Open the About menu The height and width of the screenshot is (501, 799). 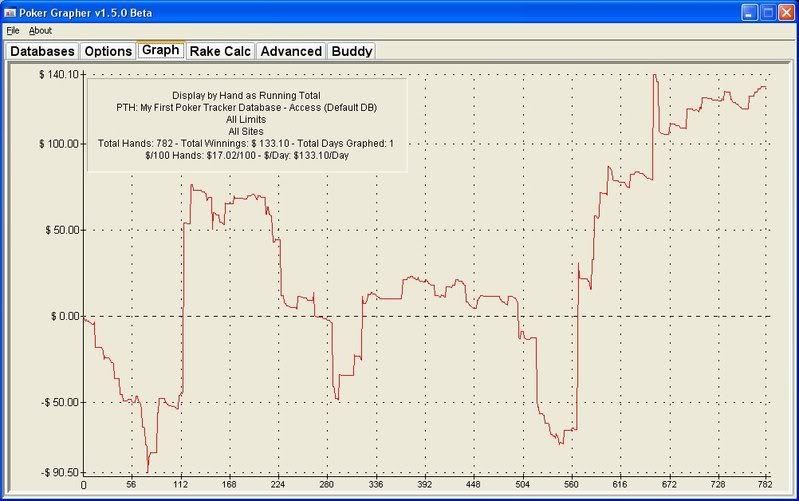click(40, 31)
